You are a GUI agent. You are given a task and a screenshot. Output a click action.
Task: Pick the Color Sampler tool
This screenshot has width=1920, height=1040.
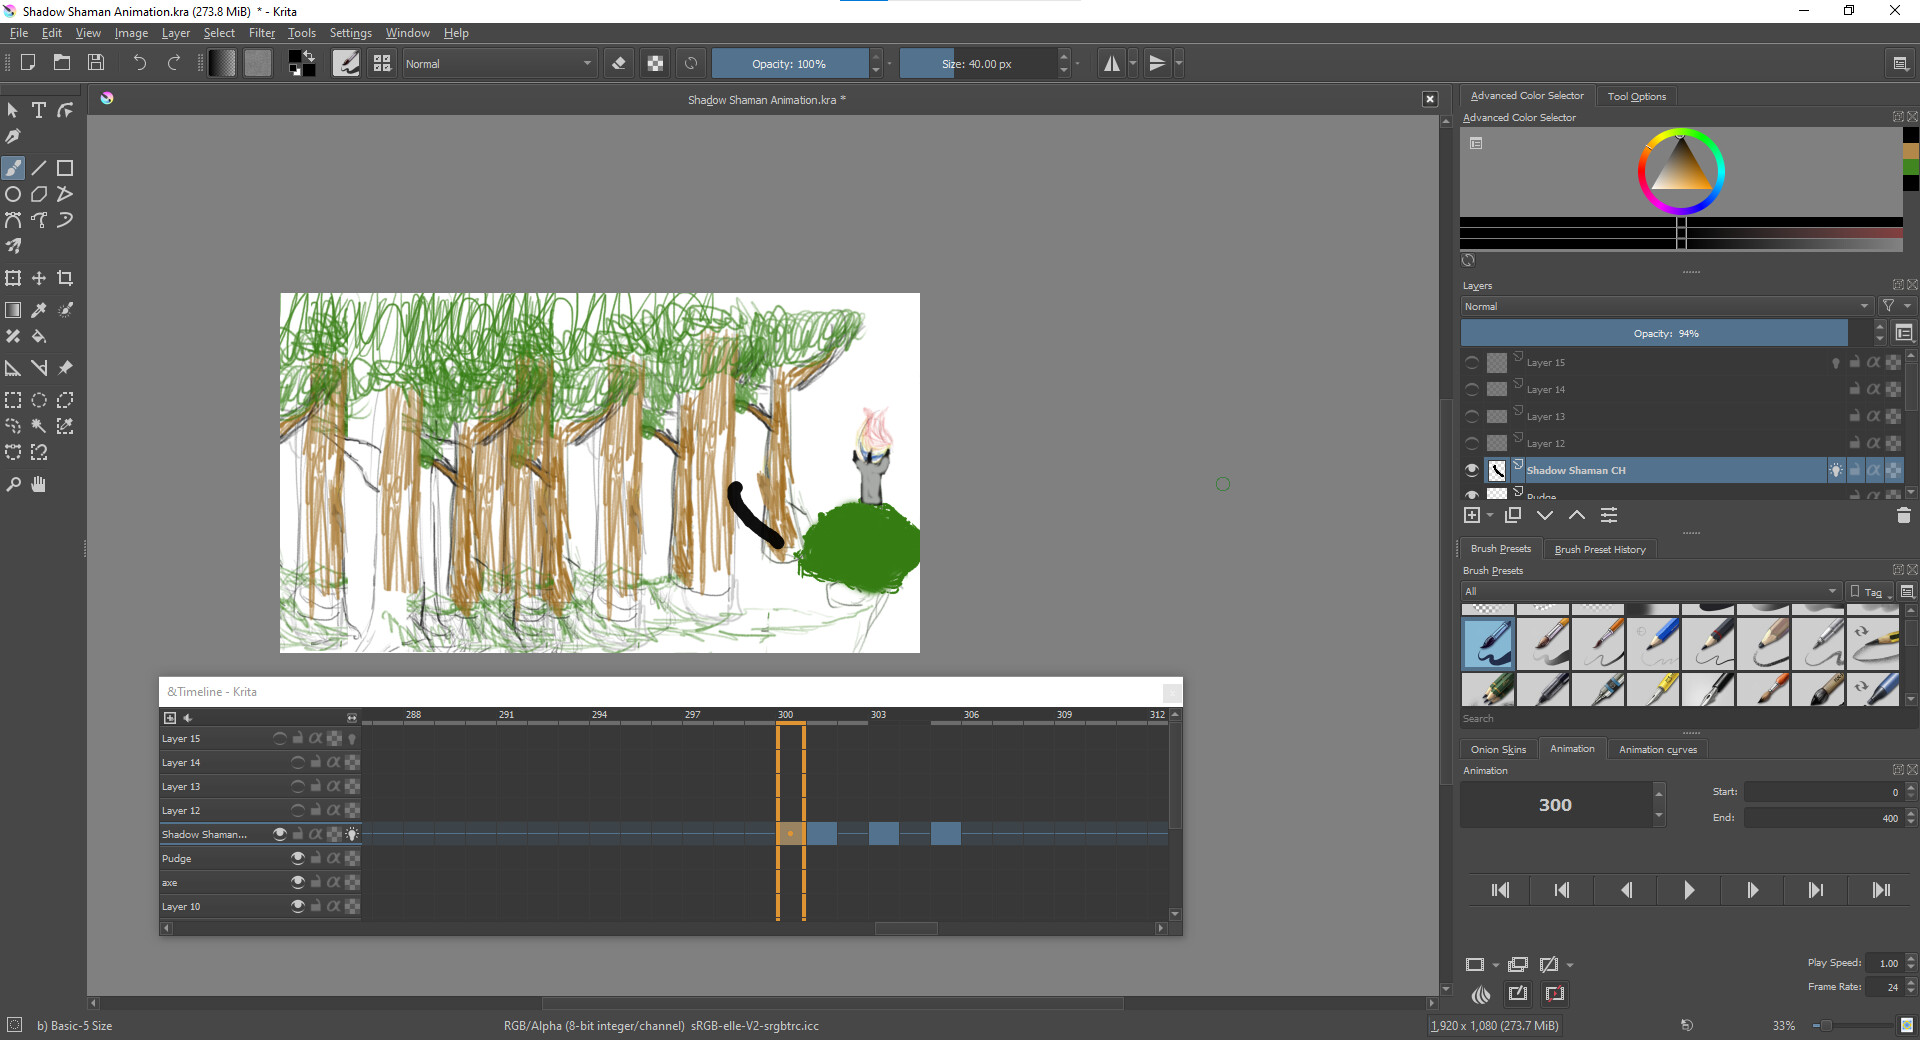coord(39,310)
